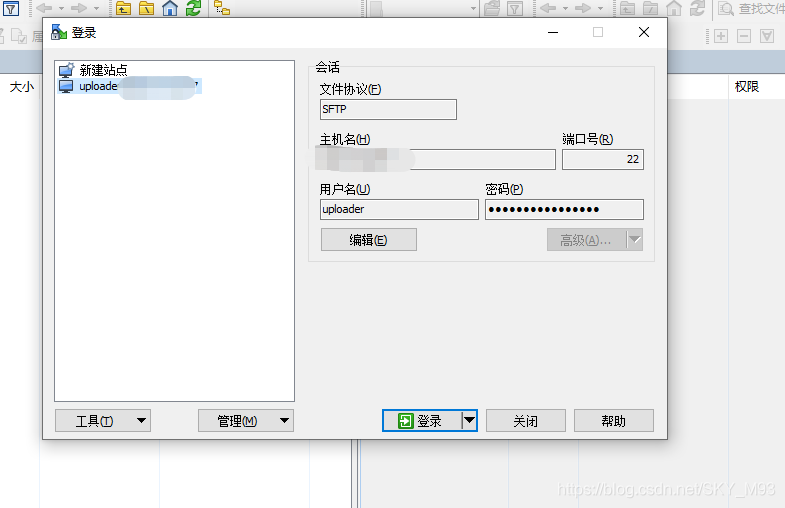Click the 高级(A)... advanced button
Viewport: 785px width, 508px height.
pyautogui.click(x=587, y=240)
